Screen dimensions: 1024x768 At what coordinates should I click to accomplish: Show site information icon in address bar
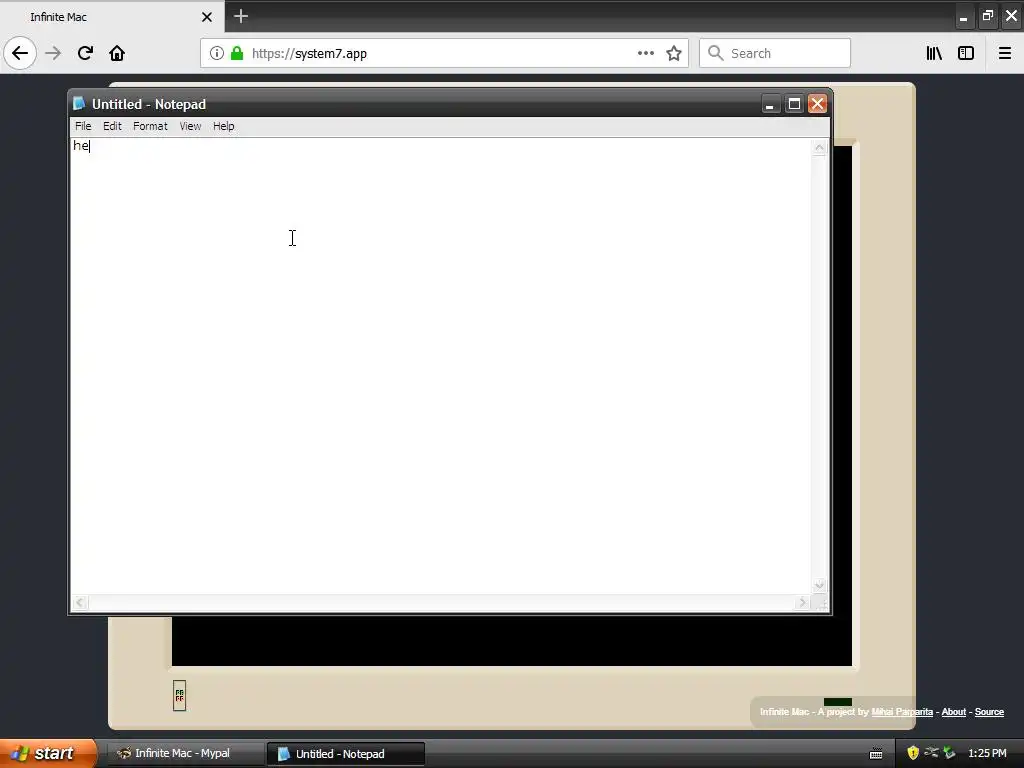[x=216, y=53]
